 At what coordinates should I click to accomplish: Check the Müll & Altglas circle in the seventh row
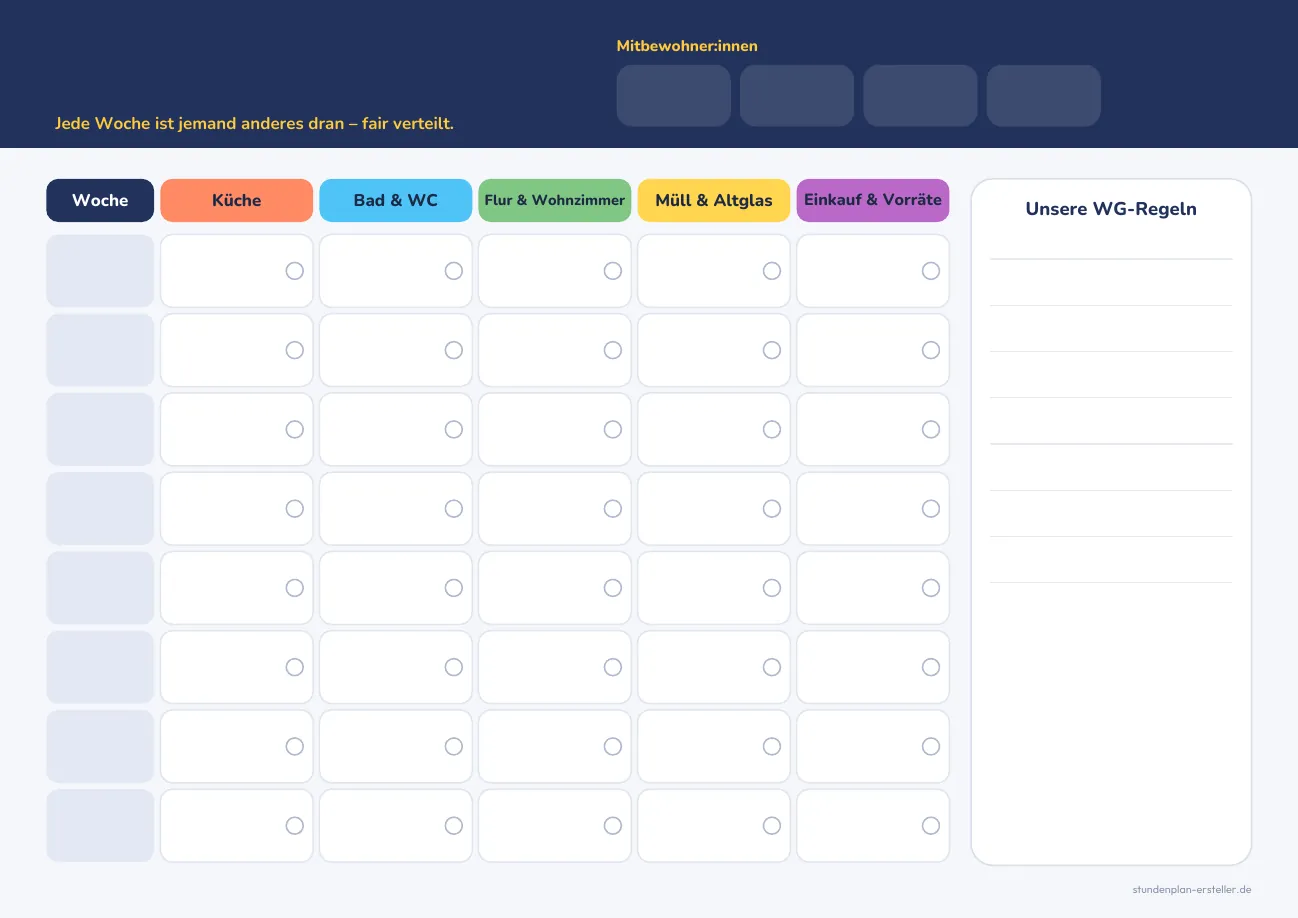(771, 746)
